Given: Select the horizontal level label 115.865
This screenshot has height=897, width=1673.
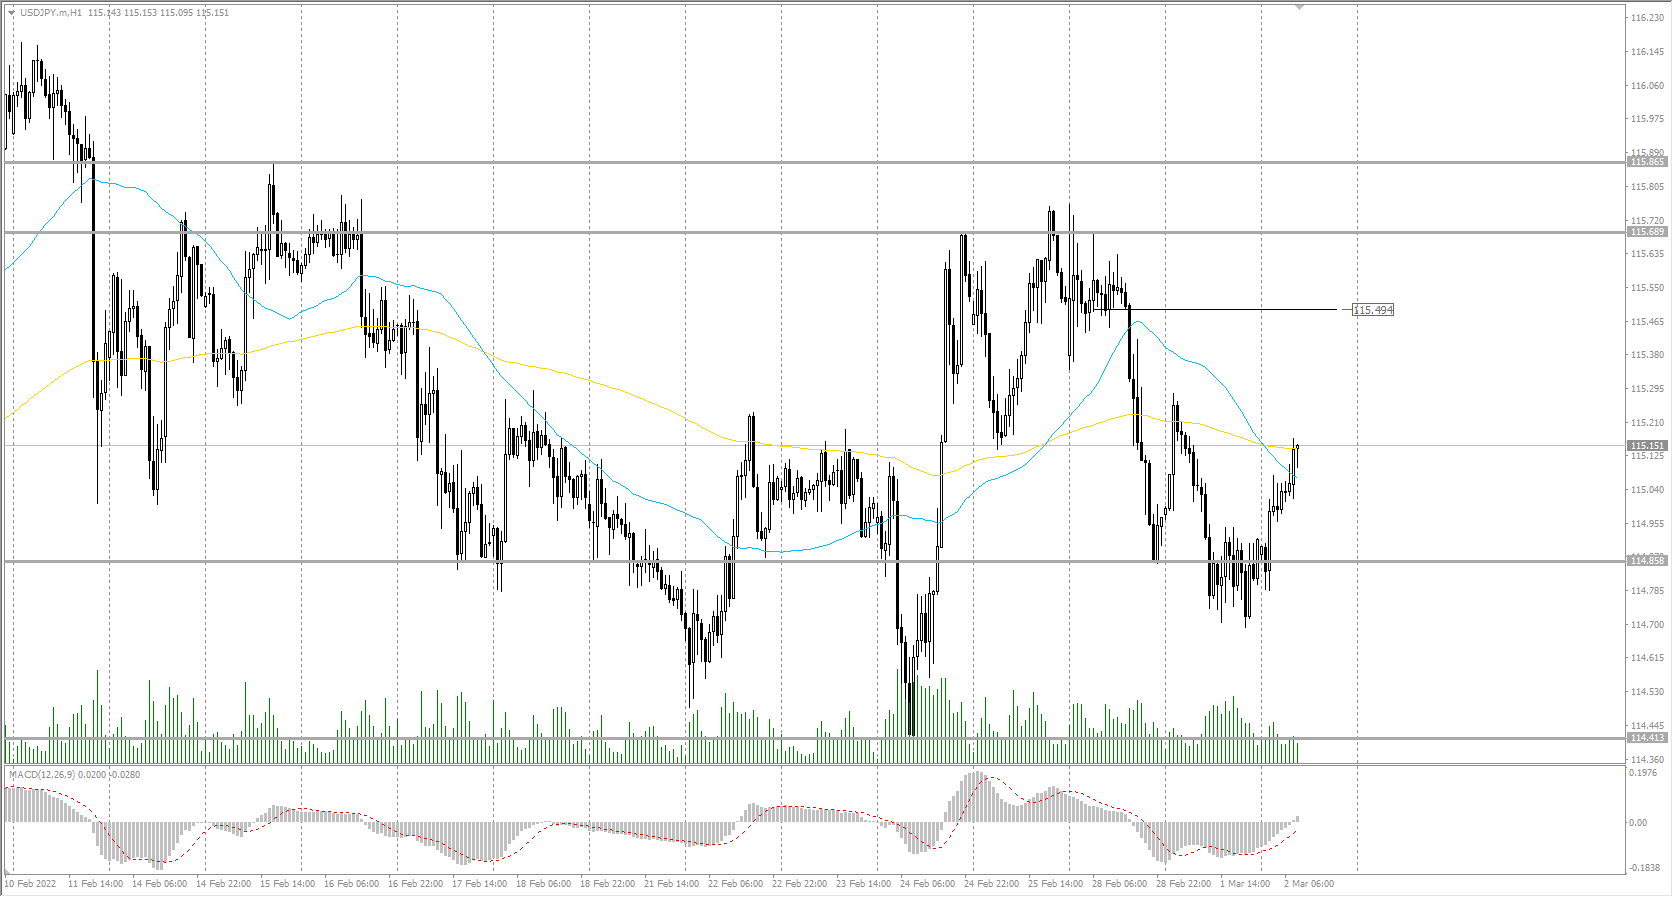Looking at the screenshot, I should pyautogui.click(x=1648, y=161).
